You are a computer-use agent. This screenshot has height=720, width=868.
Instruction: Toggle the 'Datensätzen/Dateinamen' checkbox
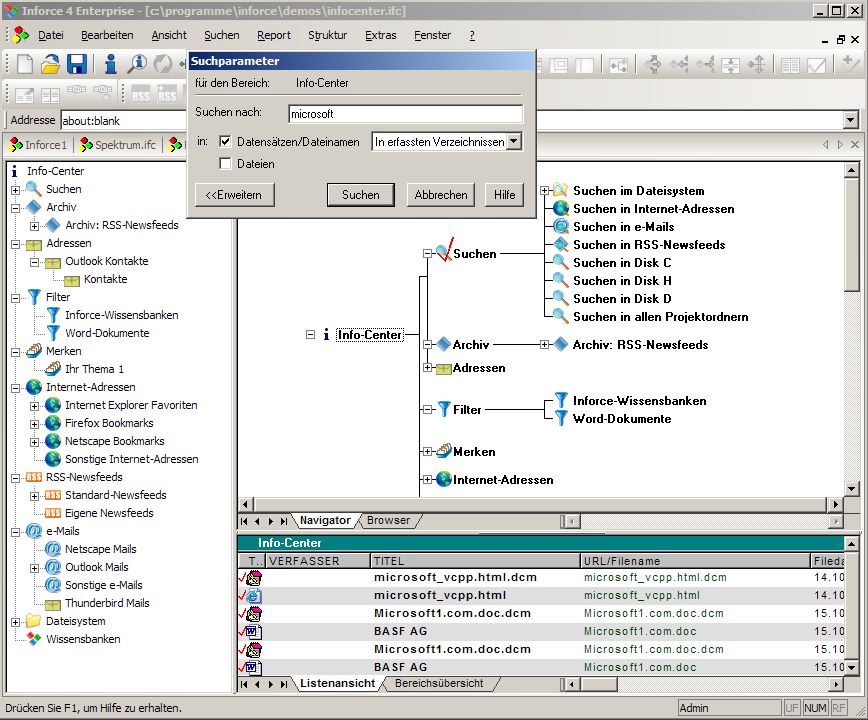click(226, 142)
